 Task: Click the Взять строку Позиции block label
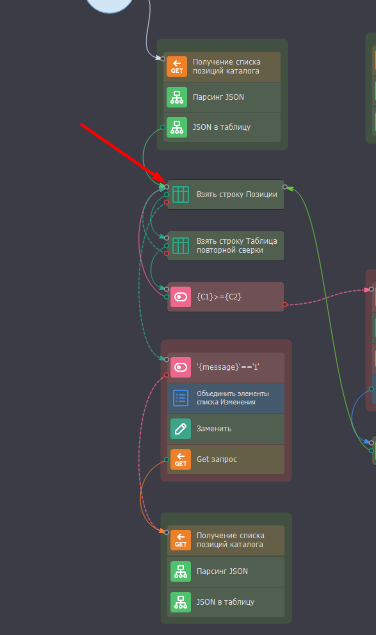pos(237,194)
